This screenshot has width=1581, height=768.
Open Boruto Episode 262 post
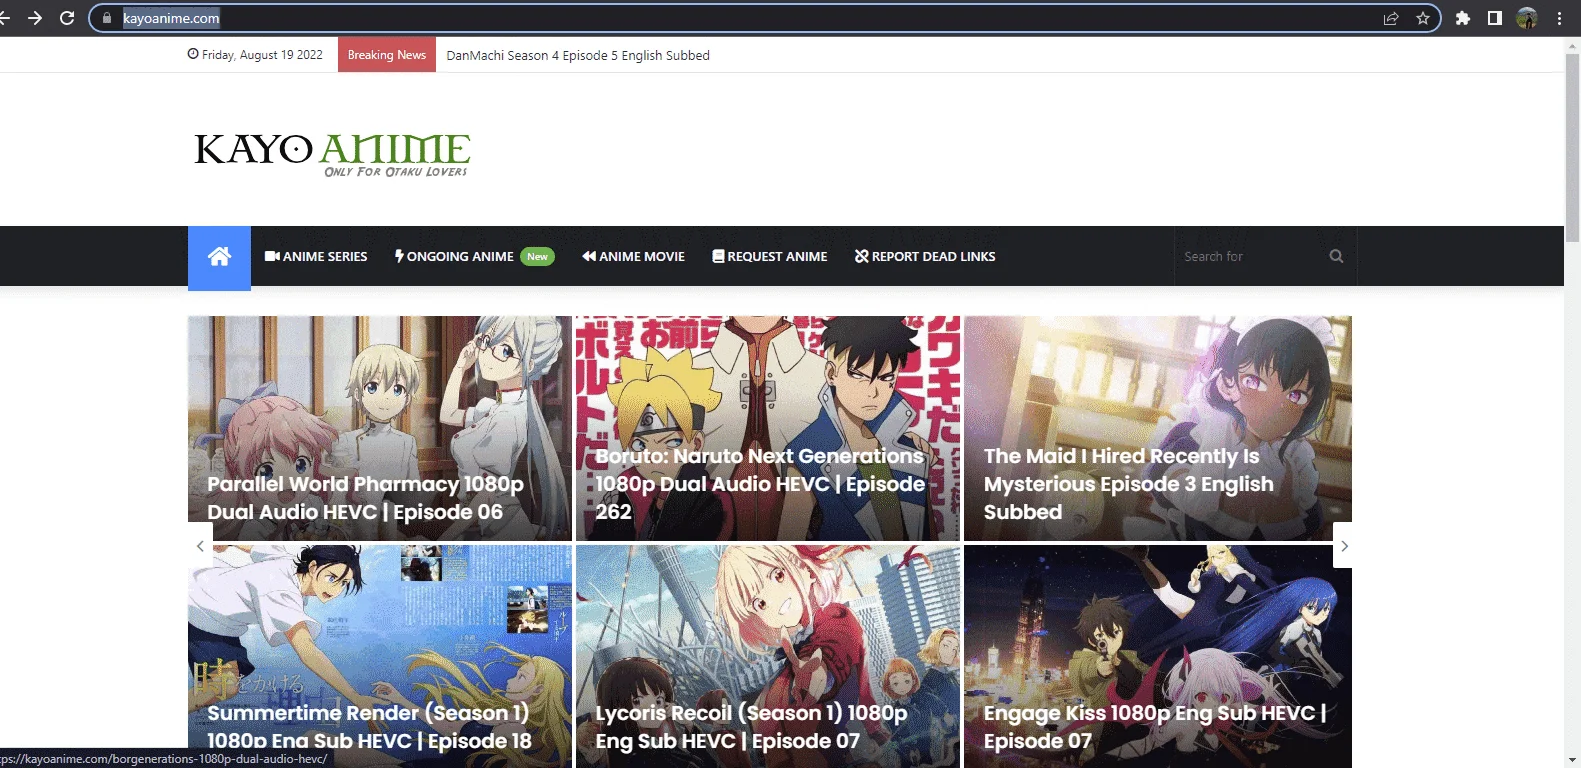tap(768, 429)
